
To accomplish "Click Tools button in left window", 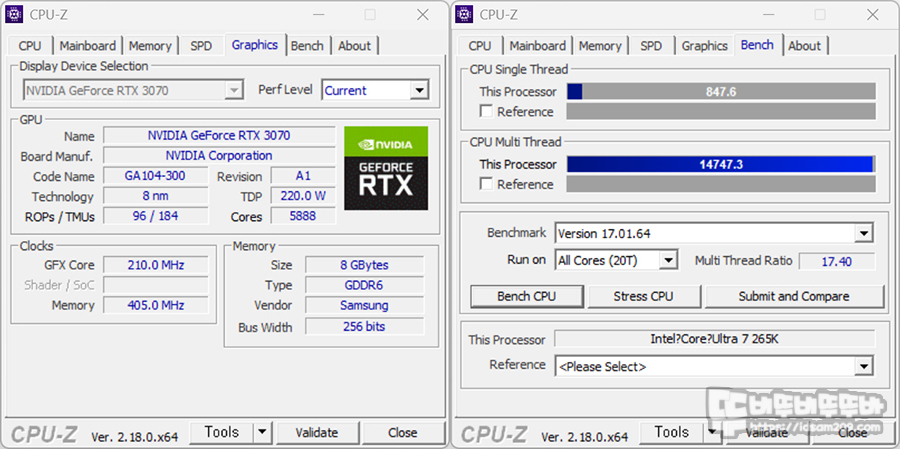I will point(222,432).
